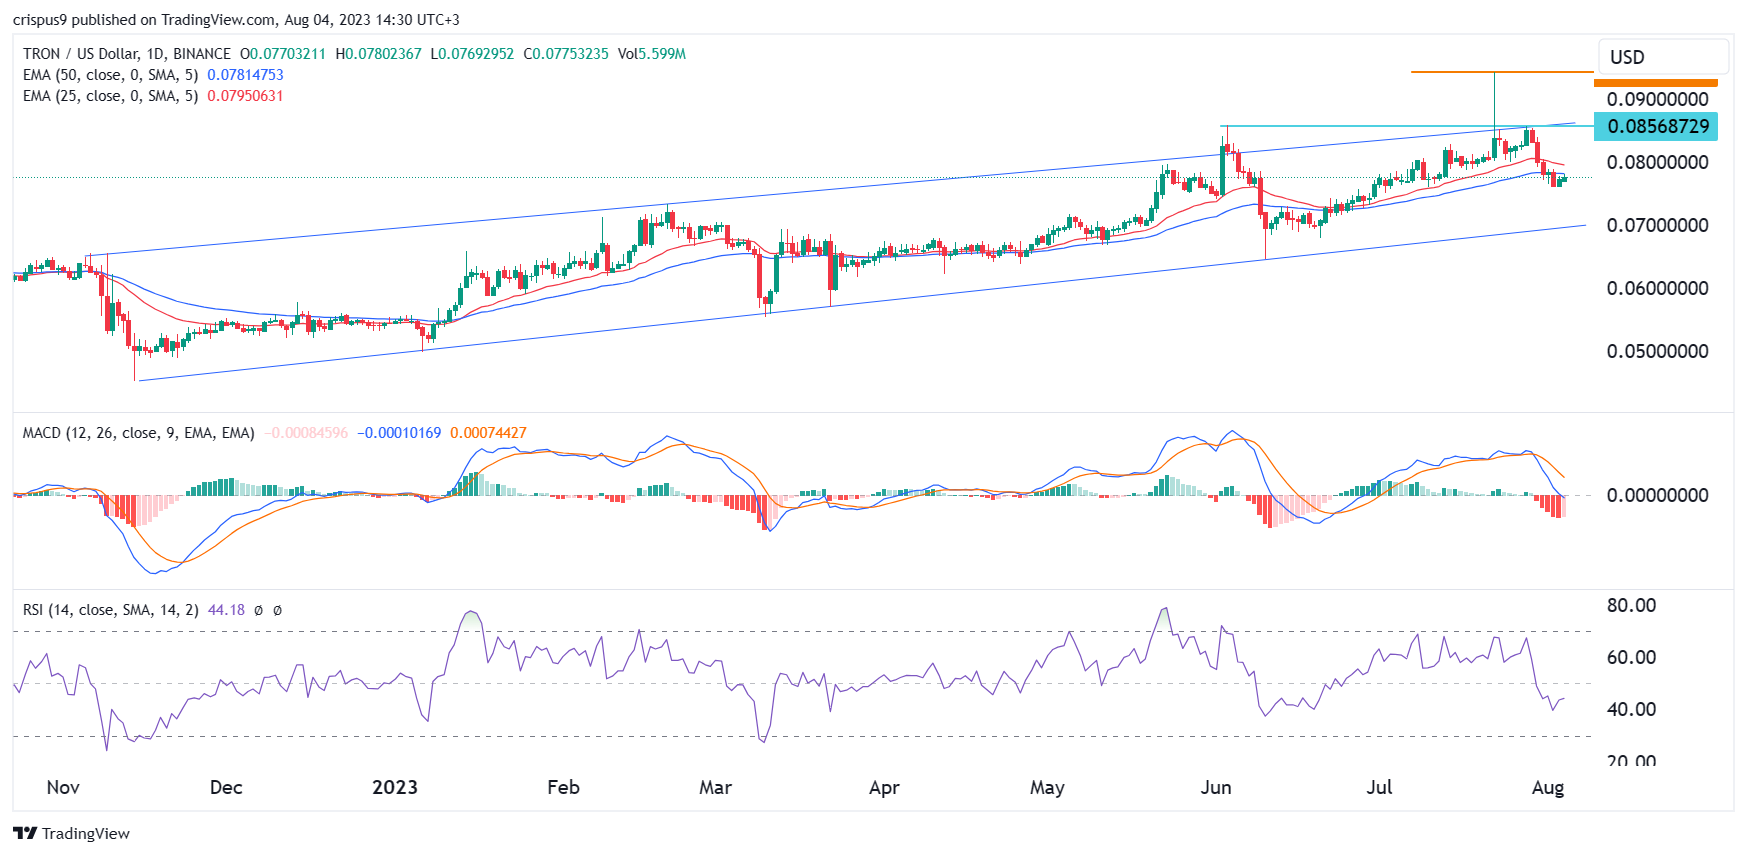Click the 0.09000000 price axis label
1747x855 pixels.
[x=1657, y=99]
